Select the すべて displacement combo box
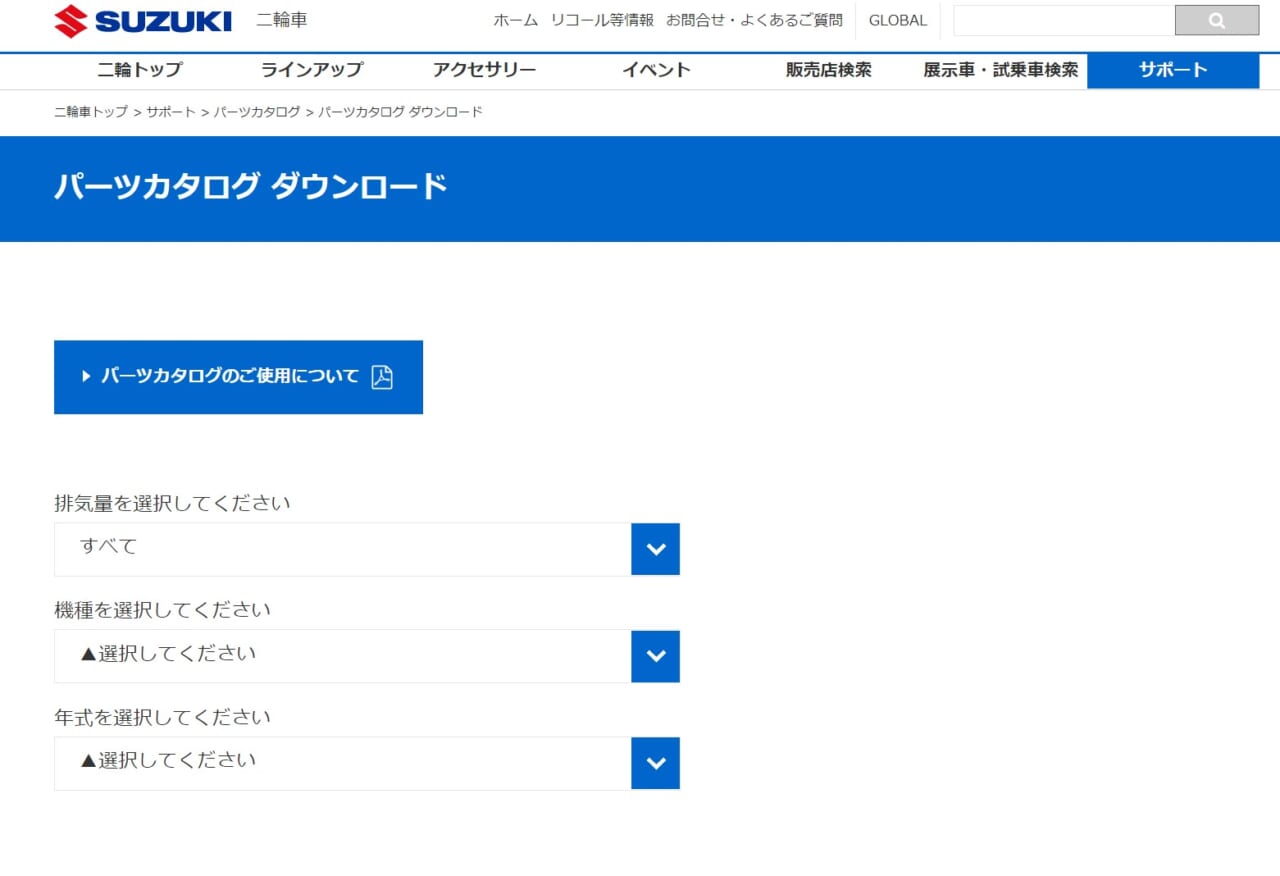This screenshot has width=1280, height=876. 367,549
